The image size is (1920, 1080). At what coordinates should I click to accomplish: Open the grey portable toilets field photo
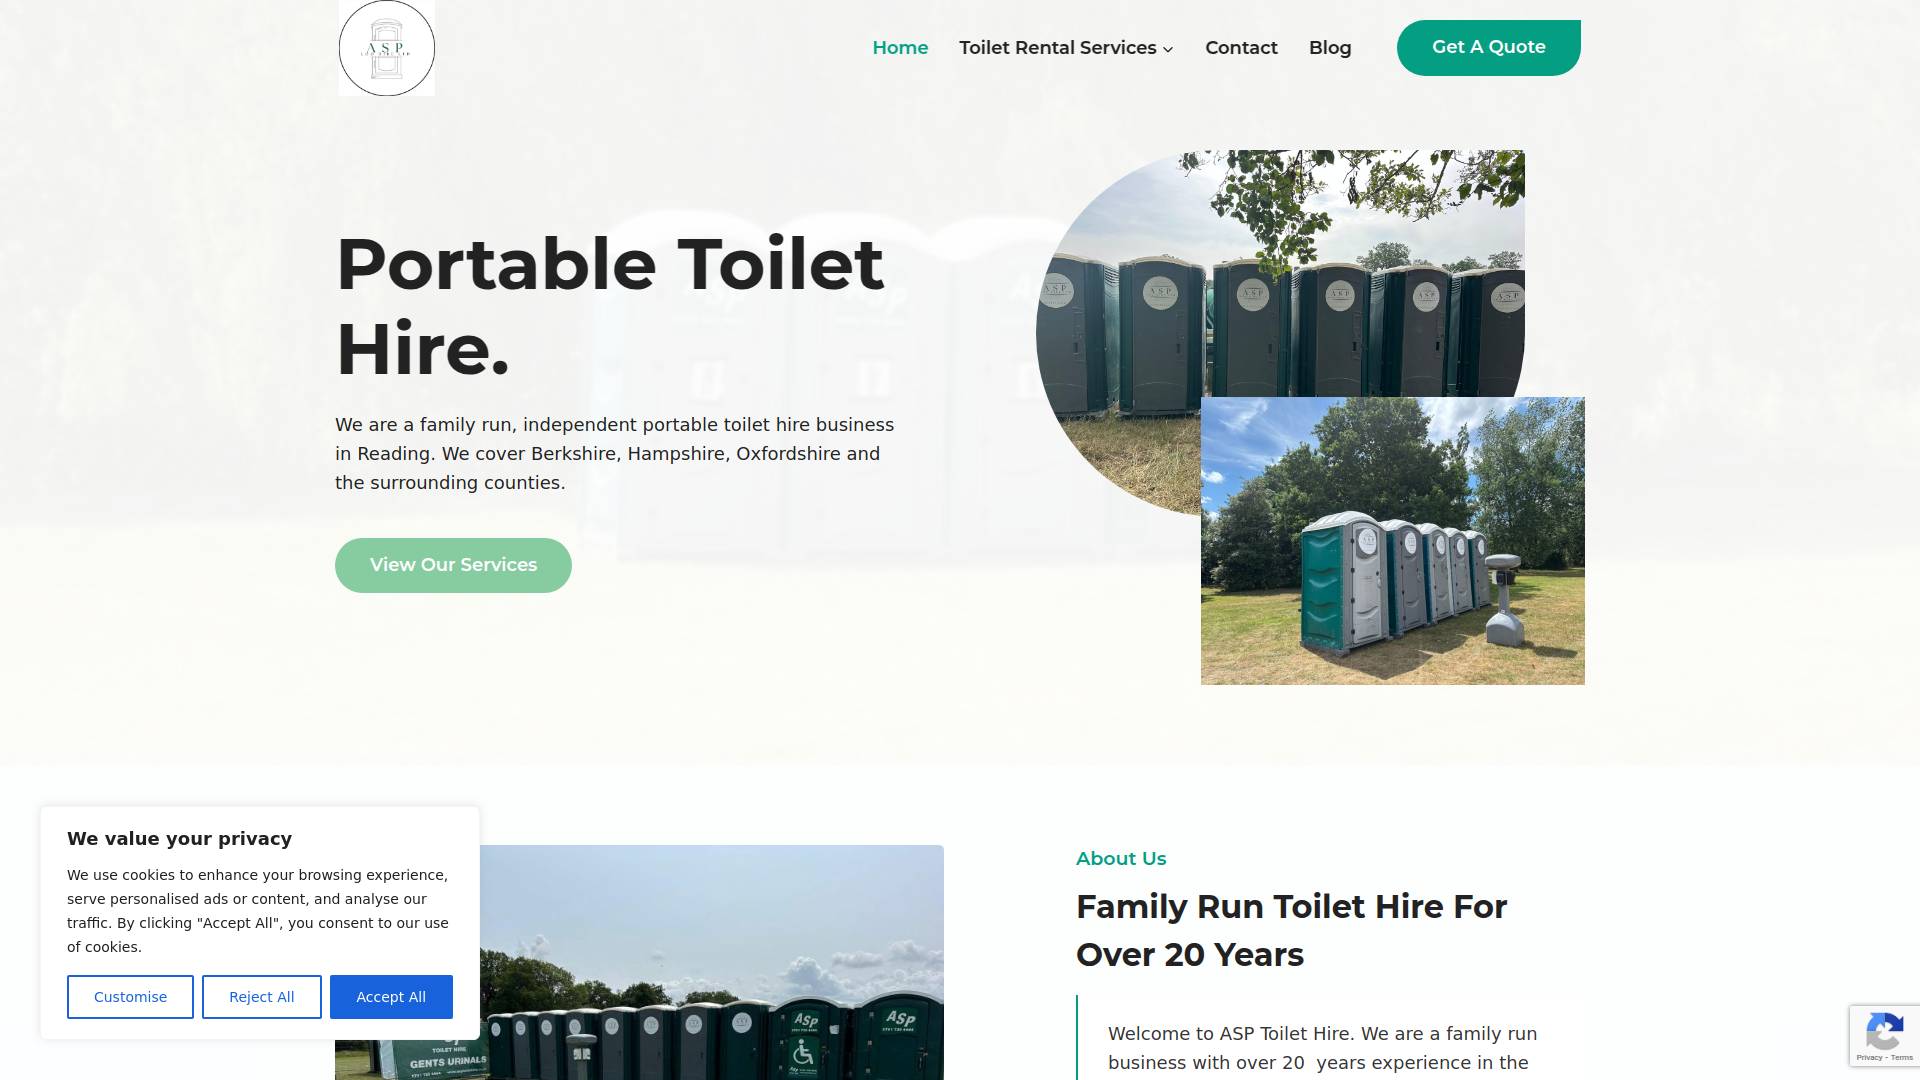tap(1392, 541)
